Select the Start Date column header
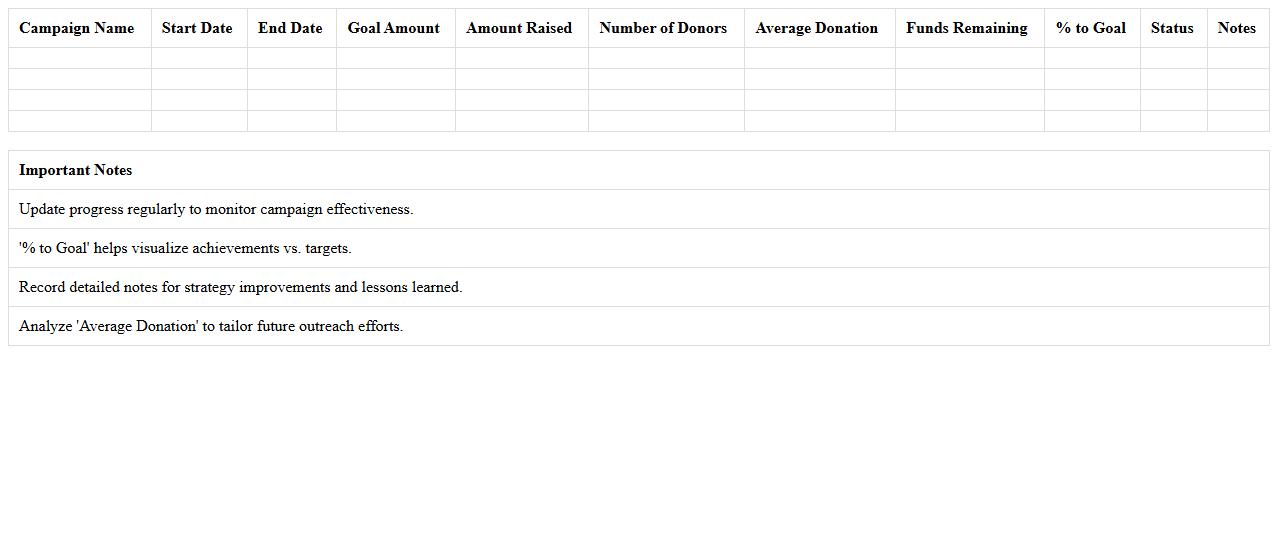Viewport: 1278px width, 550px height. pyautogui.click(x=197, y=28)
